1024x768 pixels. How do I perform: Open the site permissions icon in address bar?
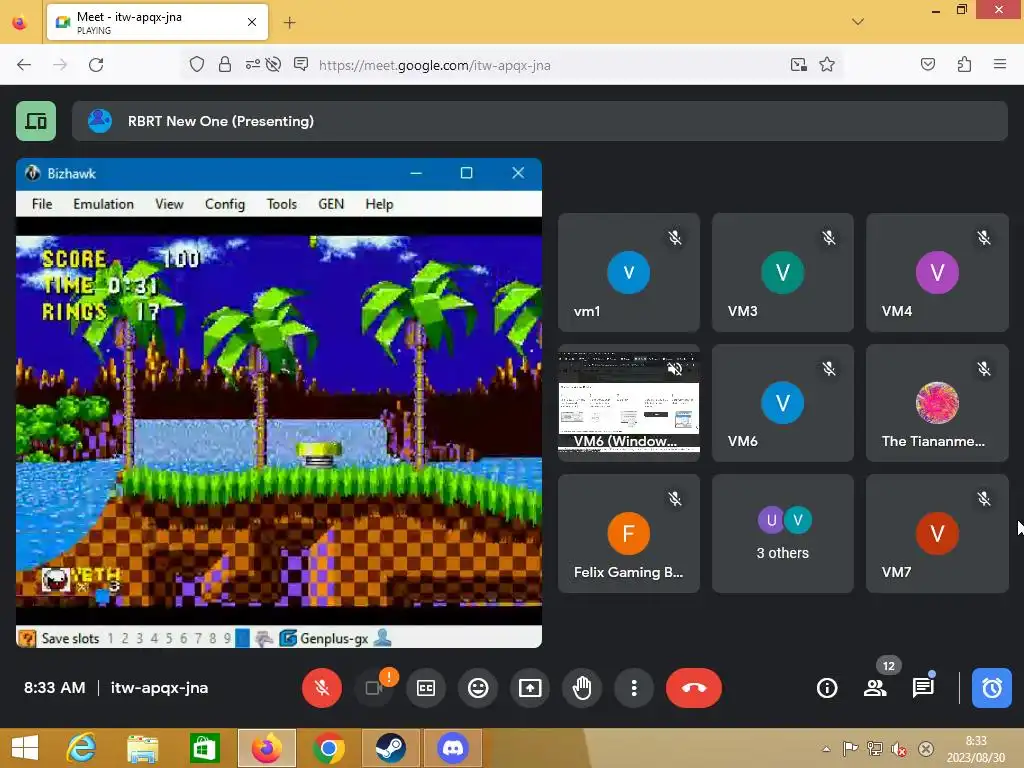pos(252,65)
